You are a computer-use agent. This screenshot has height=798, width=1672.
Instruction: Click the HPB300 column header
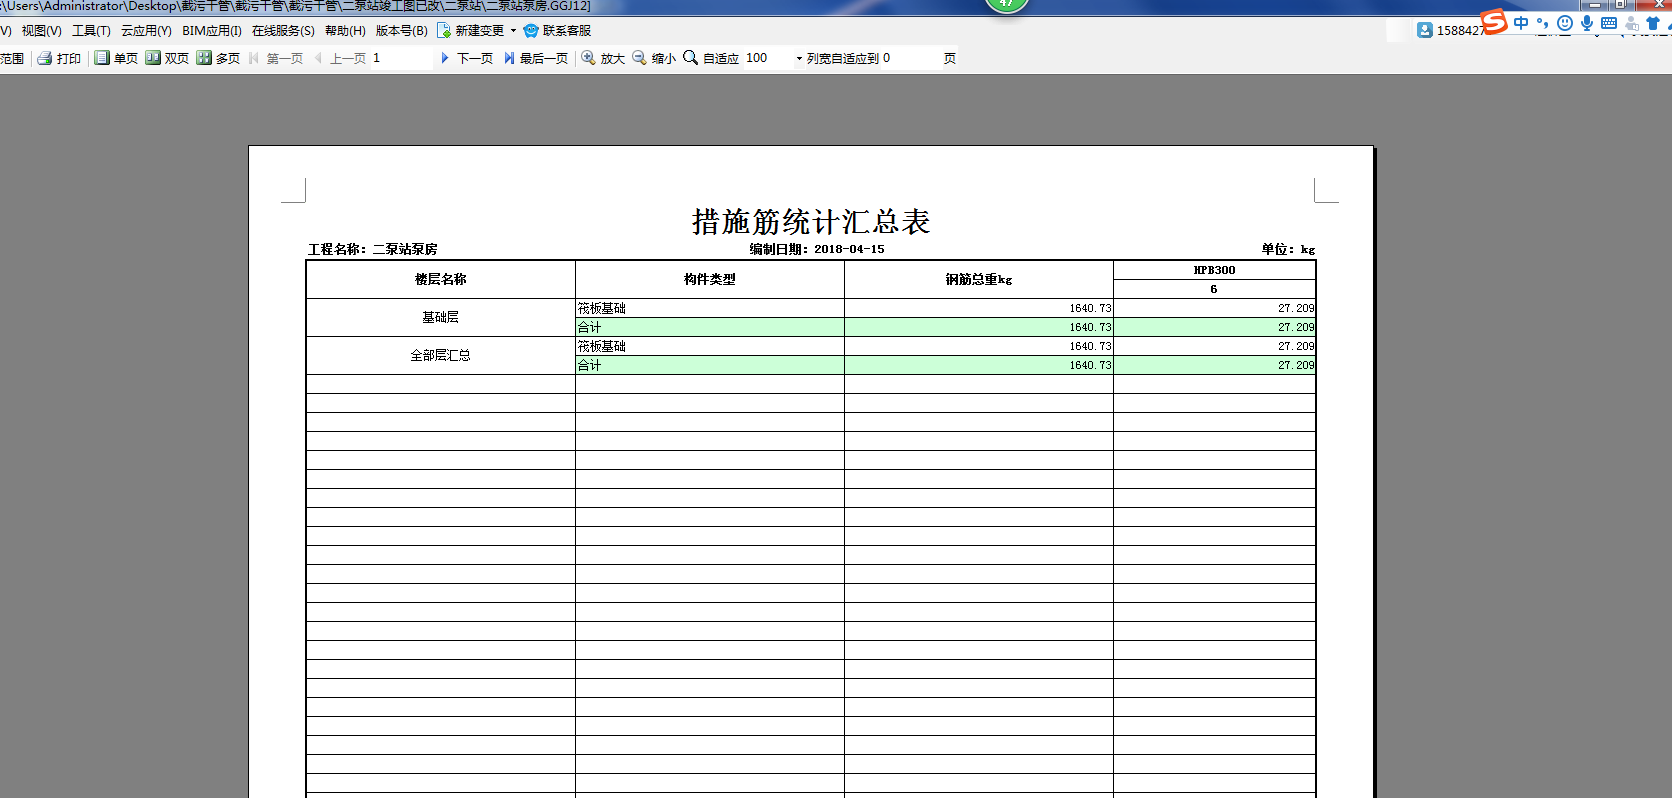[1214, 270]
